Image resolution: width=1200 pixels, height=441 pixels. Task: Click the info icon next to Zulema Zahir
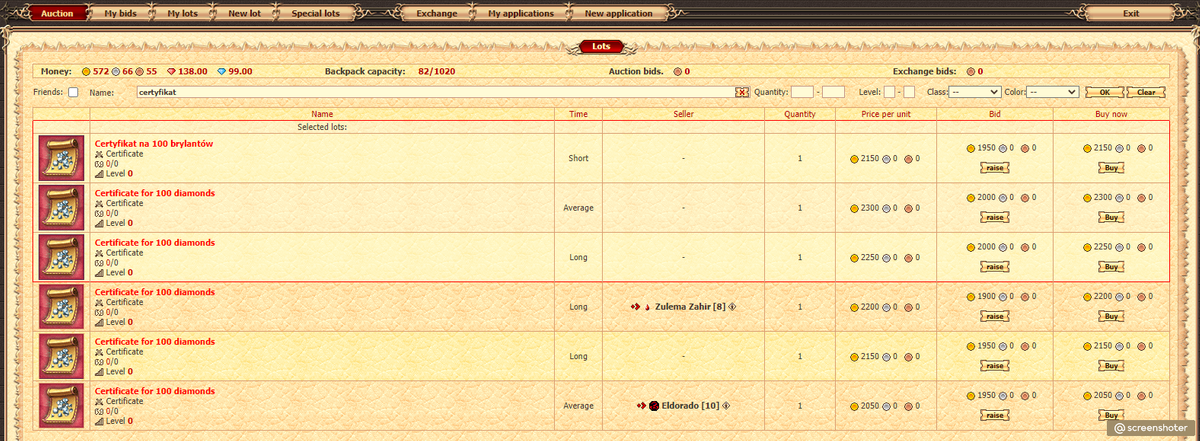click(x=732, y=307)
